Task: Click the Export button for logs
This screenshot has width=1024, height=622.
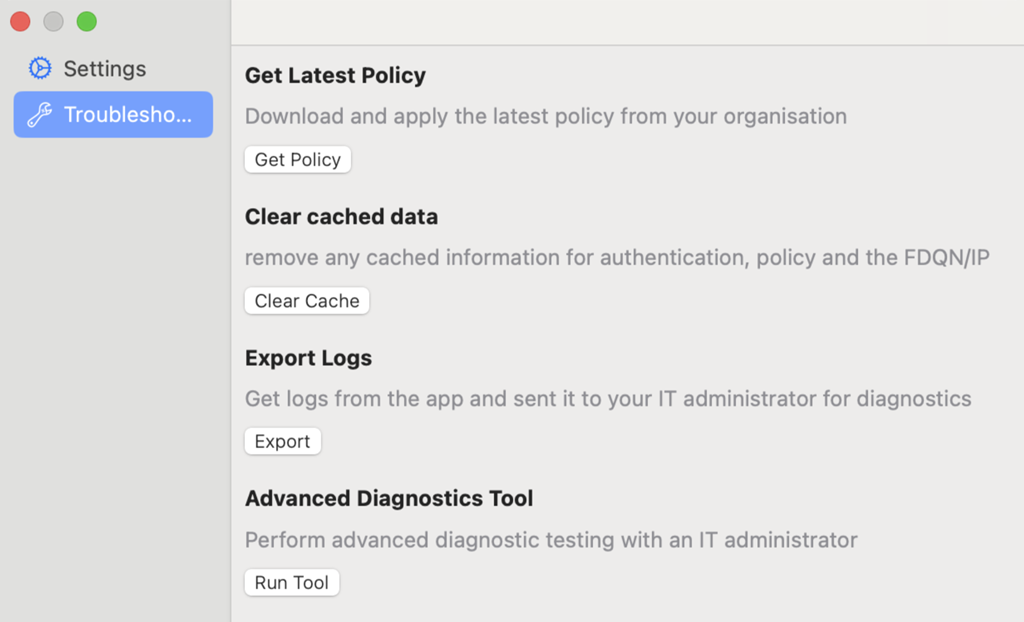Action: (282, 441)
